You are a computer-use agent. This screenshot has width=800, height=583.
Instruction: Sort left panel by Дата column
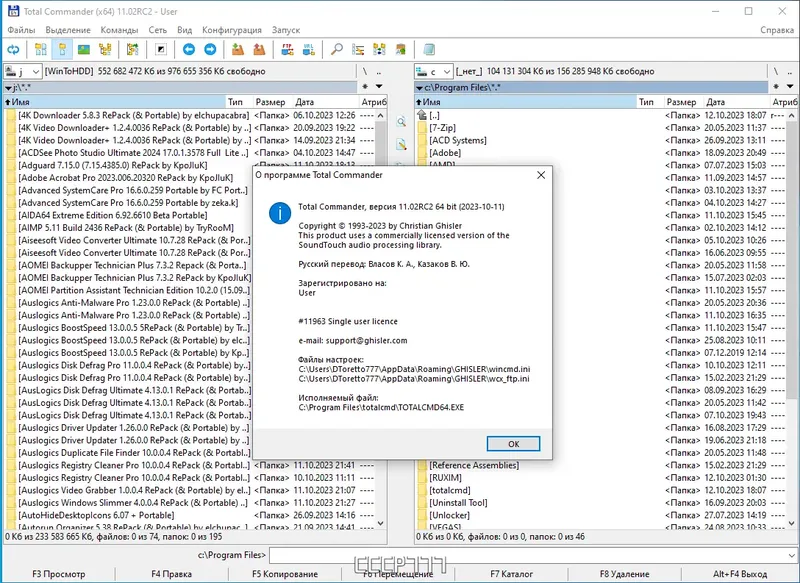[325, 102]
